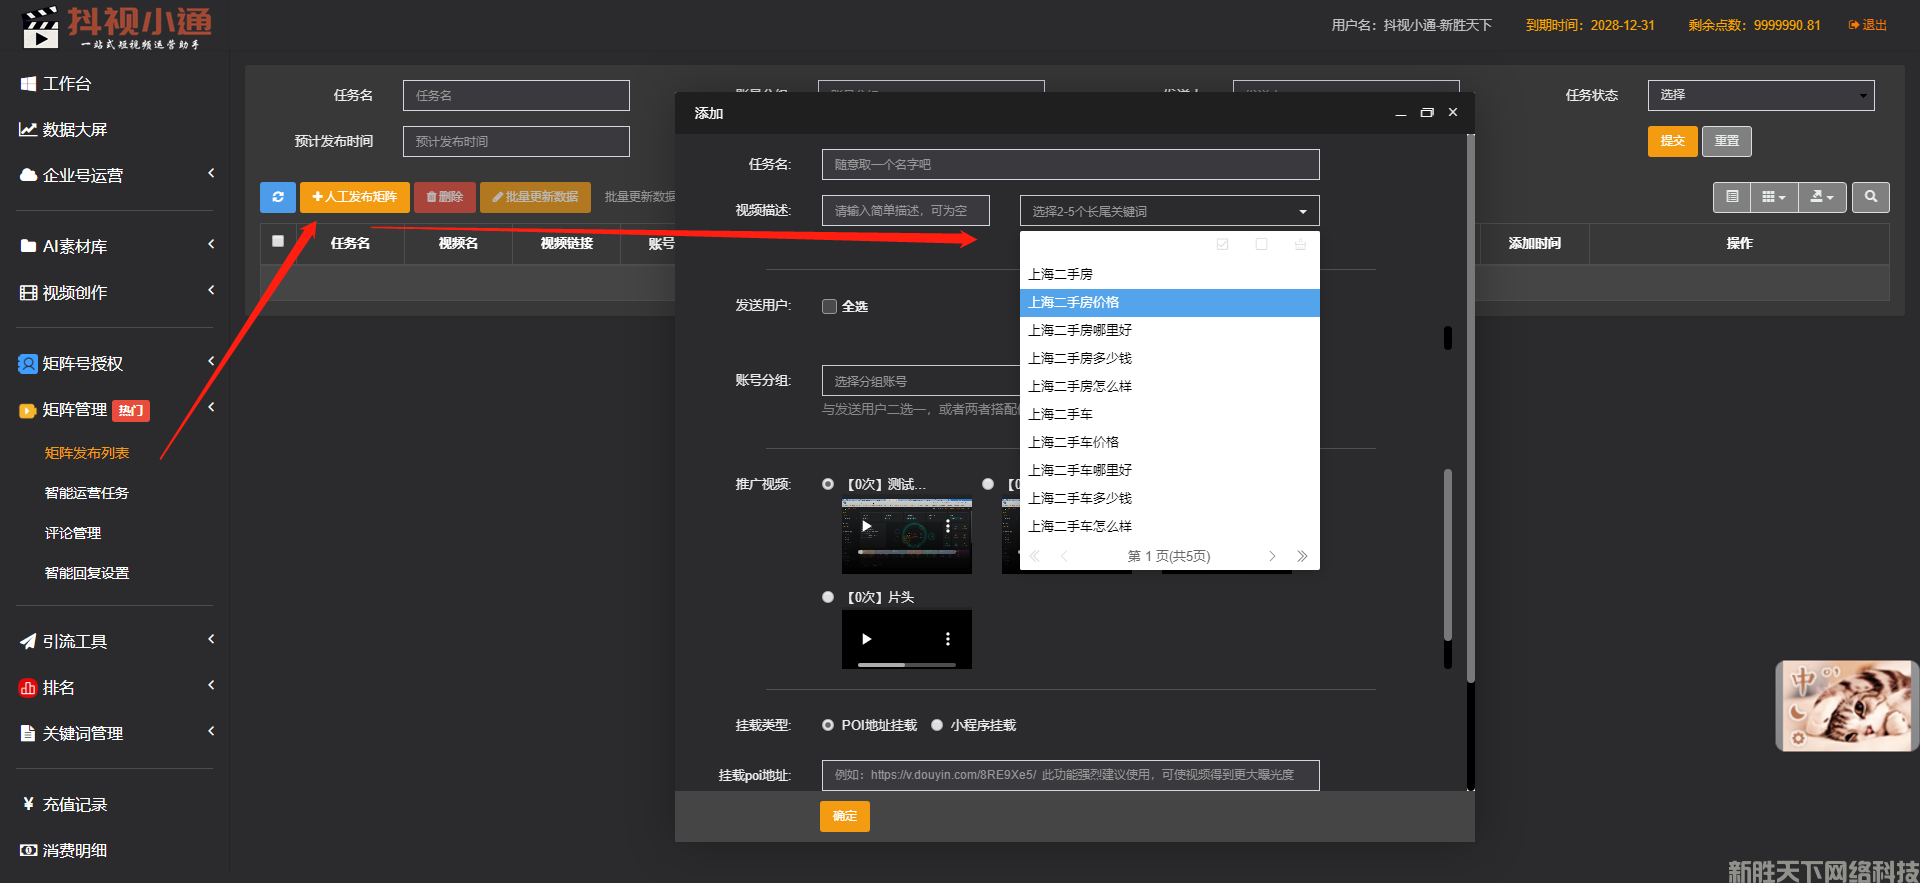Select the 小程序挂载 radio option
This screenshot has height=883, width=1920.
(x=937, y=726)
